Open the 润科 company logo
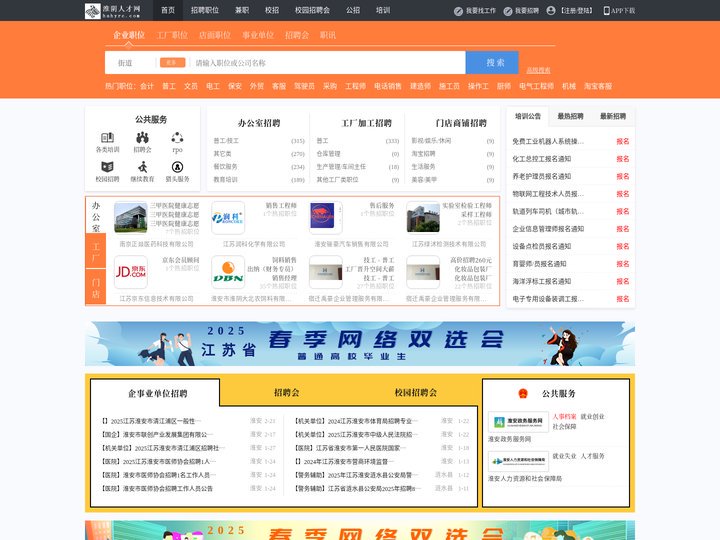Screen dimensions: 720x540 [228, 218]
